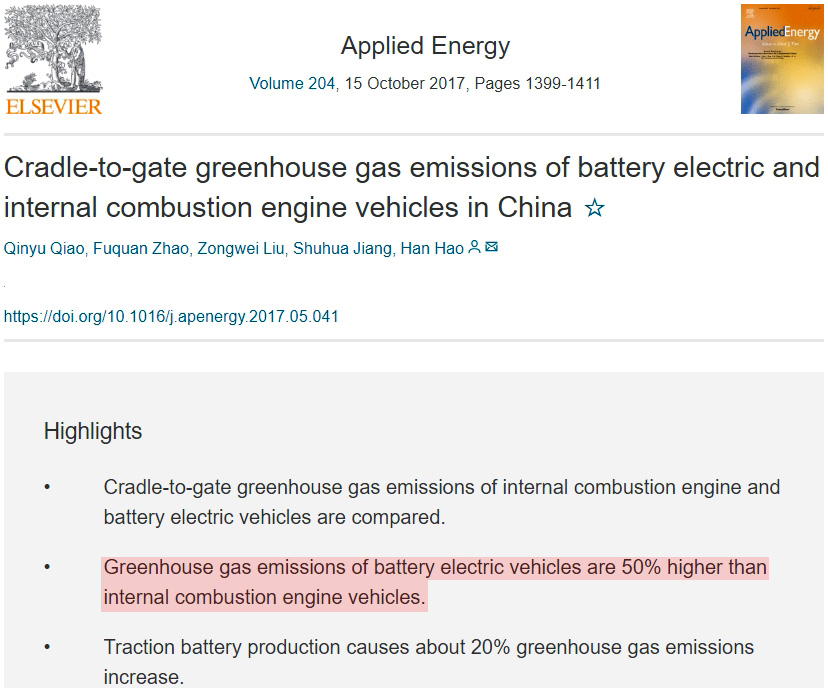The width and height of the screenshot is (828, 688).
Task: Open author Qinyu Qiao's details
Action: [44, 248]
